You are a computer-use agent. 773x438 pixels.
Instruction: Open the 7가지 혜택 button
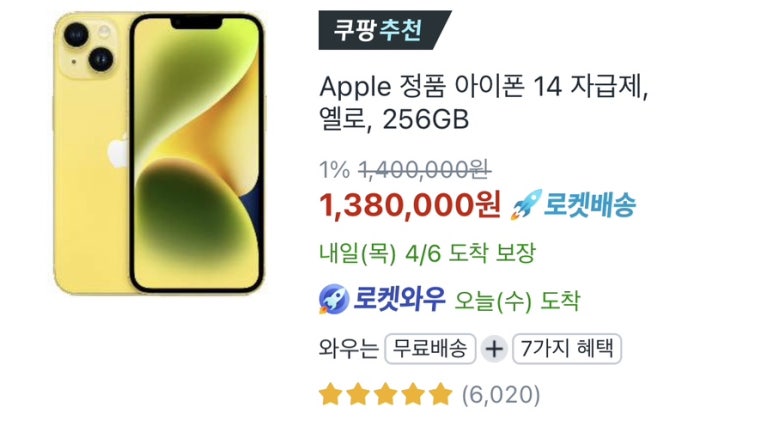coord(567,349)
